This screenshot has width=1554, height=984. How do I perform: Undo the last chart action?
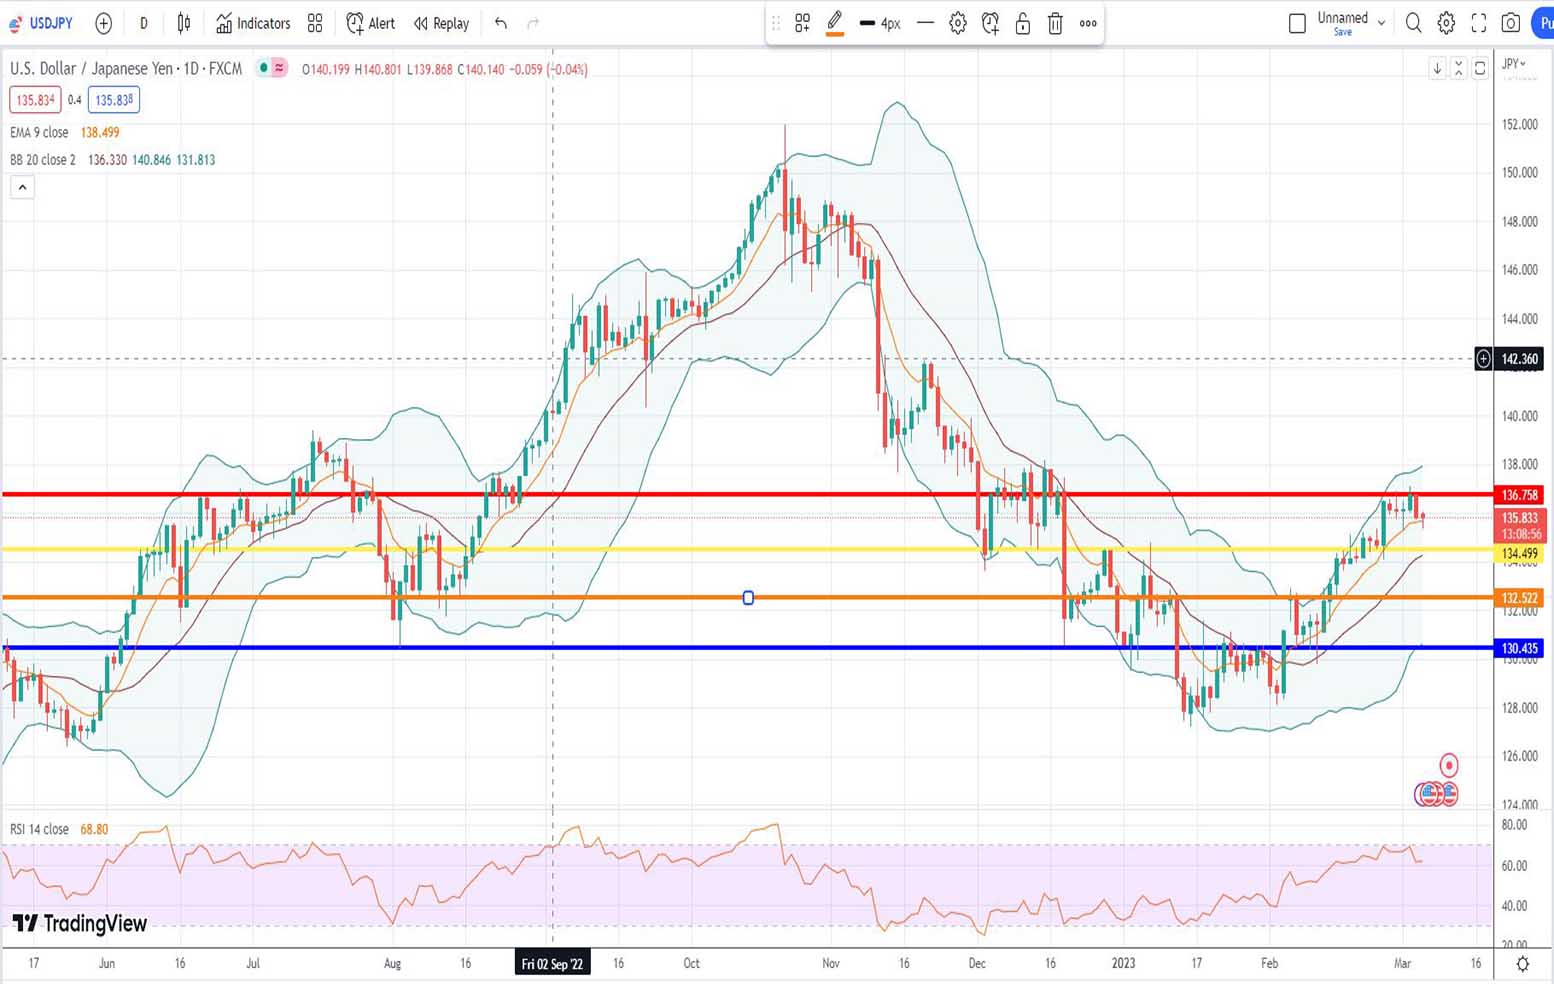click(x=501, y=23)
